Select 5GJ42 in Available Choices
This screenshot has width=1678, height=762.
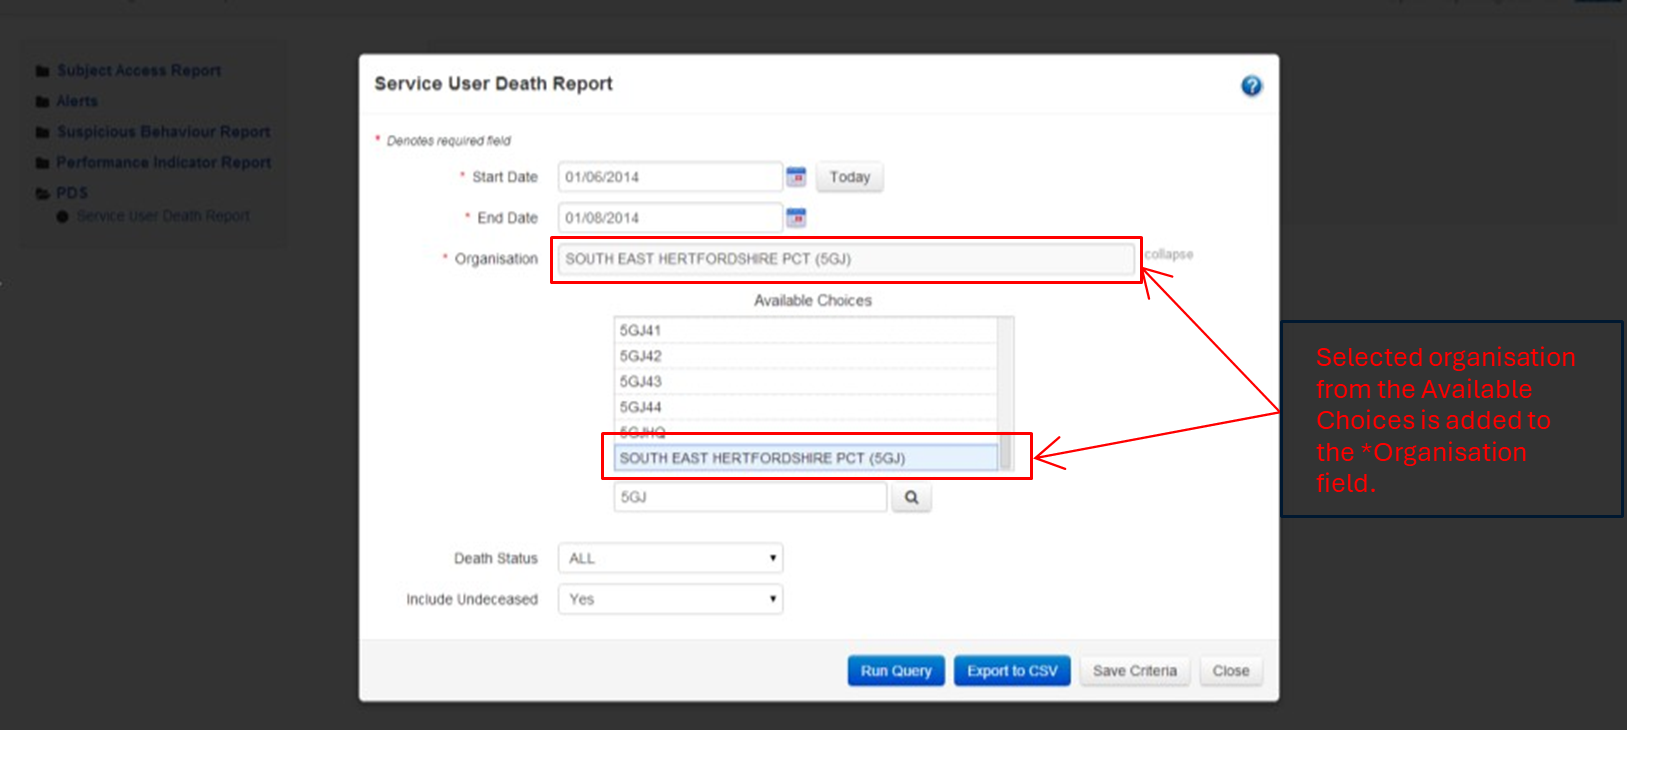coord(805,356)
